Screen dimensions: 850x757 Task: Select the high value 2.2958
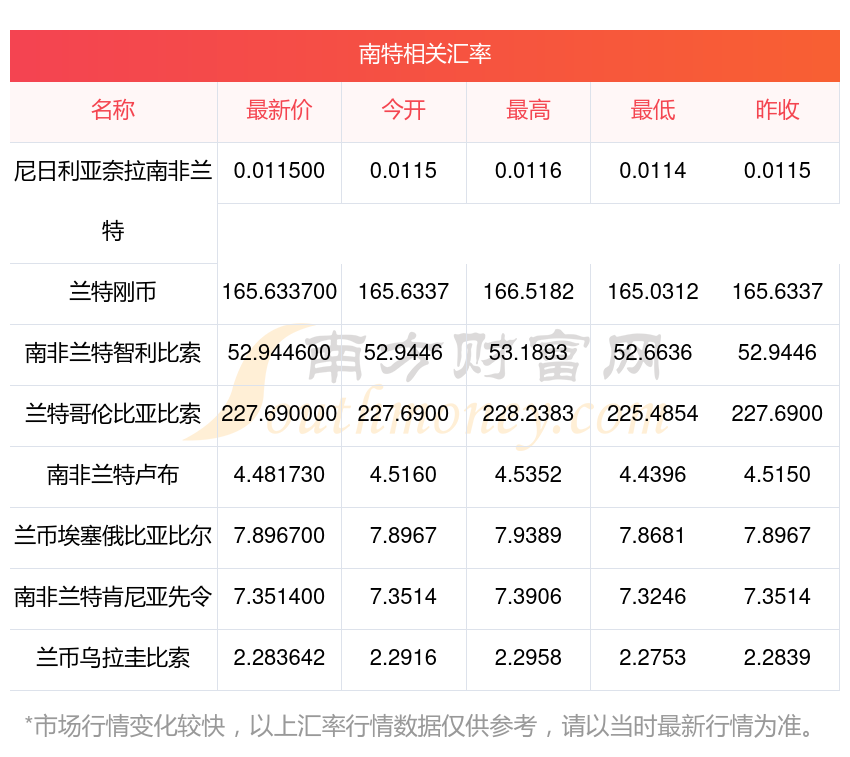pyautogui.click(x=528, y=658)
